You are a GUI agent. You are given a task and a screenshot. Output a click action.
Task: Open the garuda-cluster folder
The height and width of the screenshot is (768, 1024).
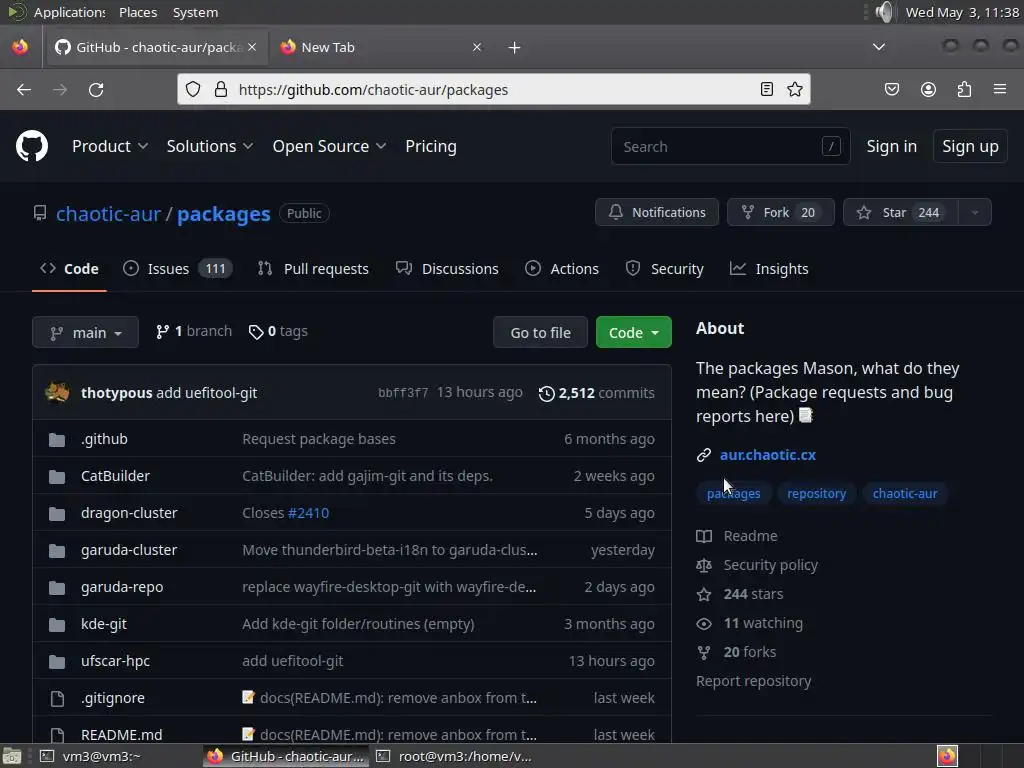pyautogui.click(x=129, y=550)
